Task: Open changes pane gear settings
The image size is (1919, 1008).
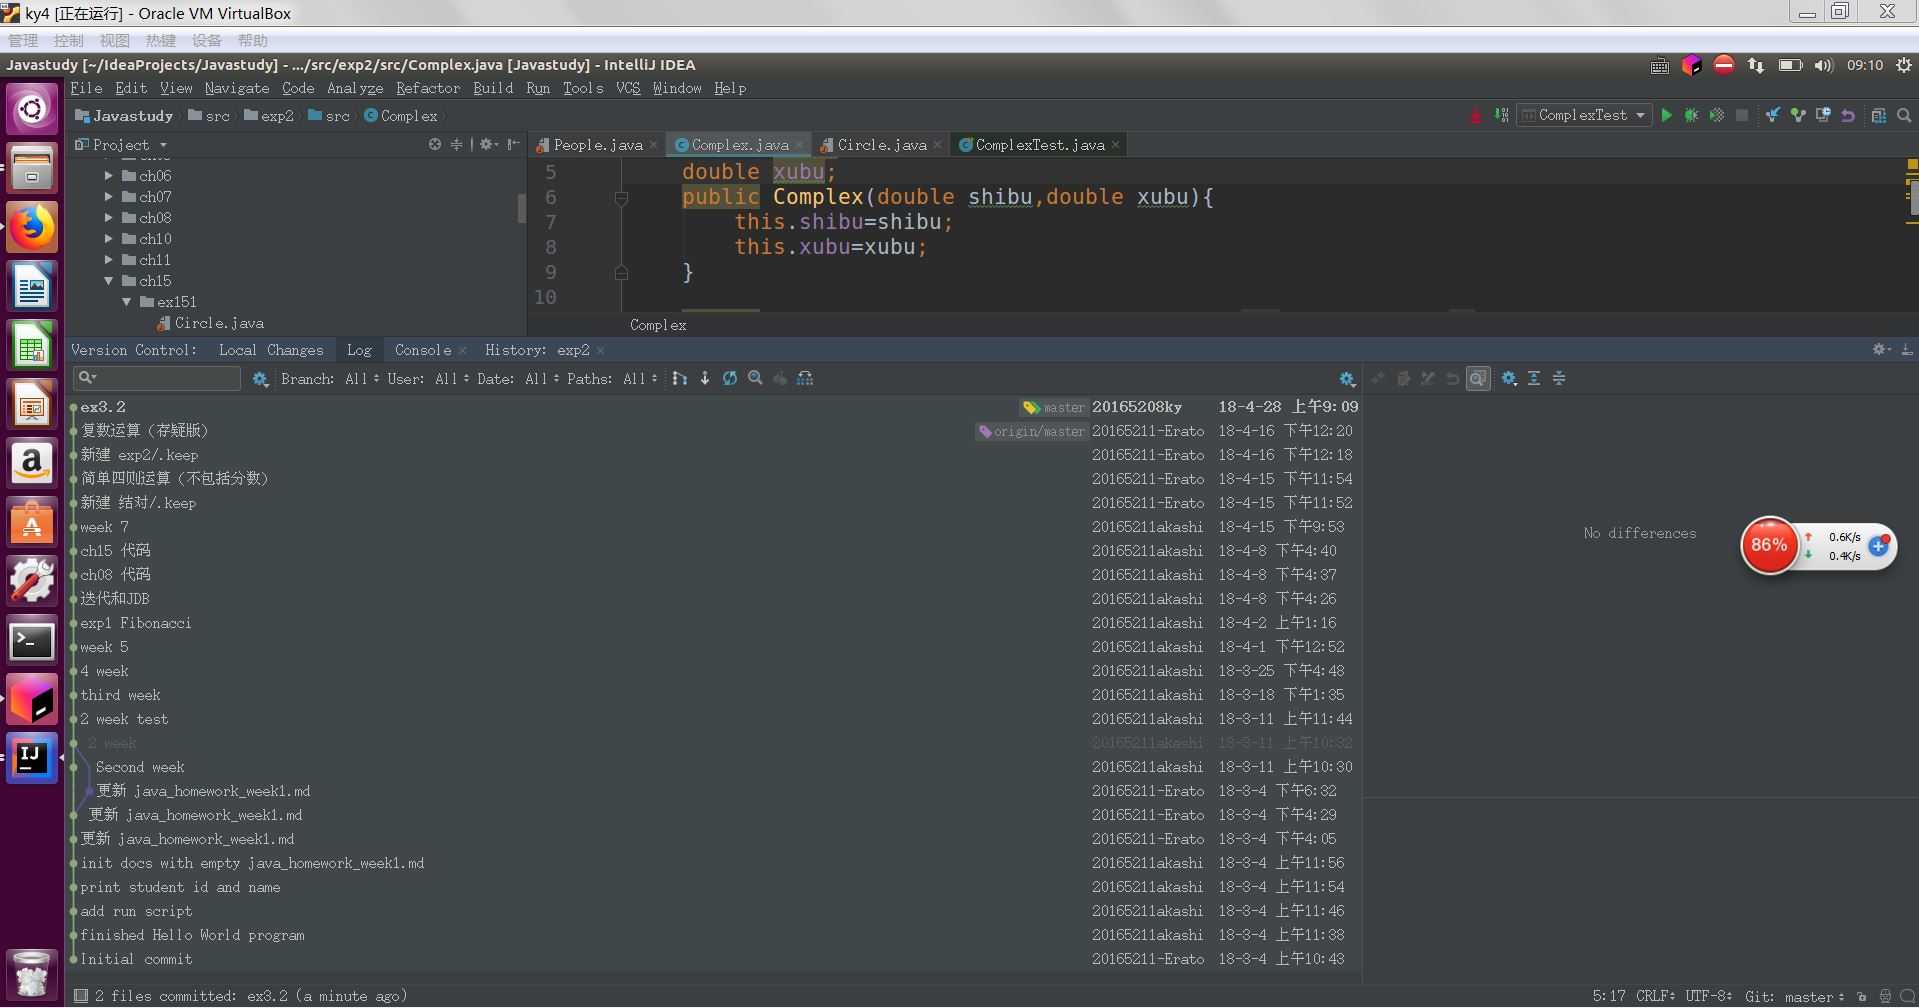Action: pyautogui.click(x=1509, y=378)
